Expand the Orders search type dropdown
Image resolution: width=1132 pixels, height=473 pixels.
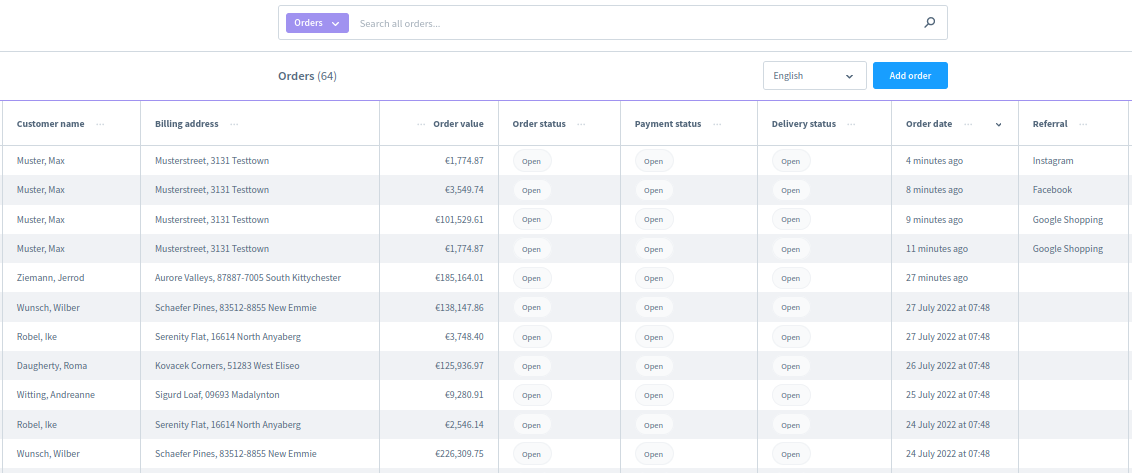[x=317, y=23]
